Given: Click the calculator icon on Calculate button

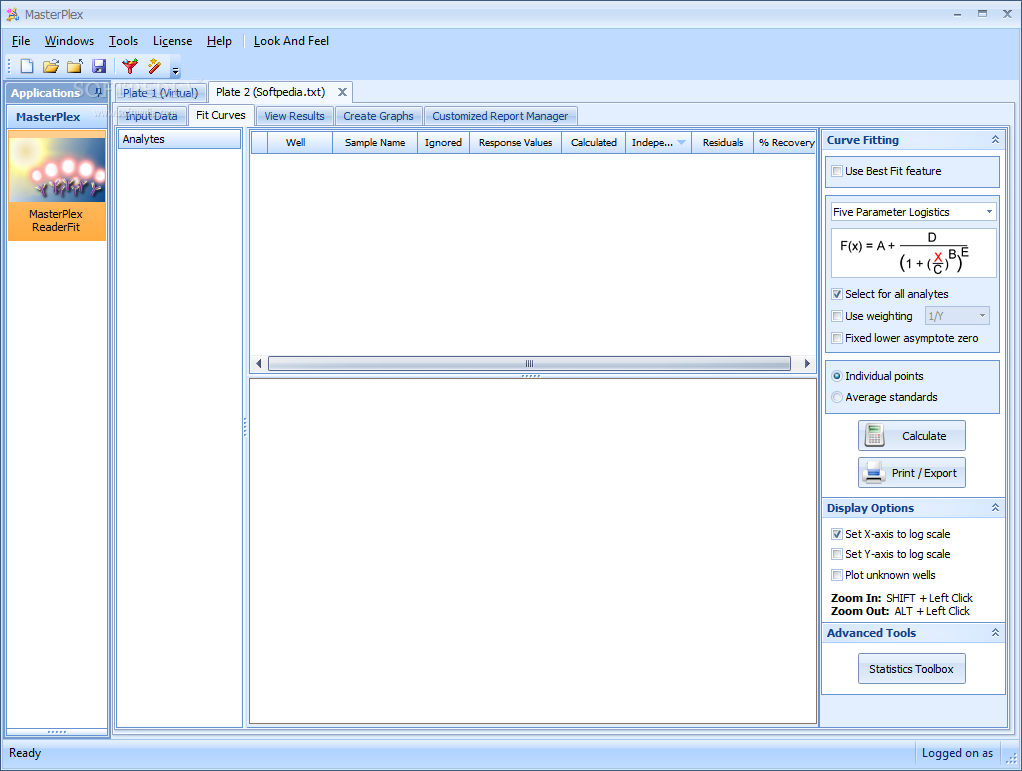Looking at the screenshot, I should pos(874,435).
